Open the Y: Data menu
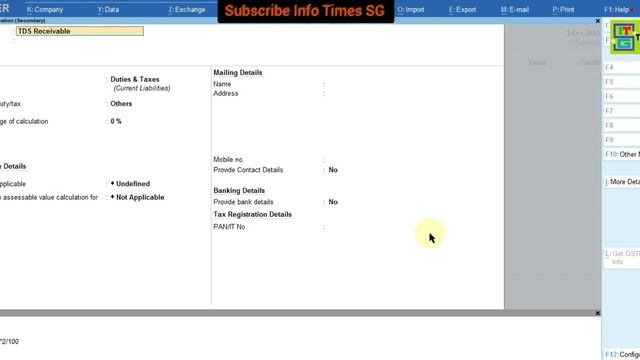The width and height of the screenshot is (640, 360). click(108, 9)
